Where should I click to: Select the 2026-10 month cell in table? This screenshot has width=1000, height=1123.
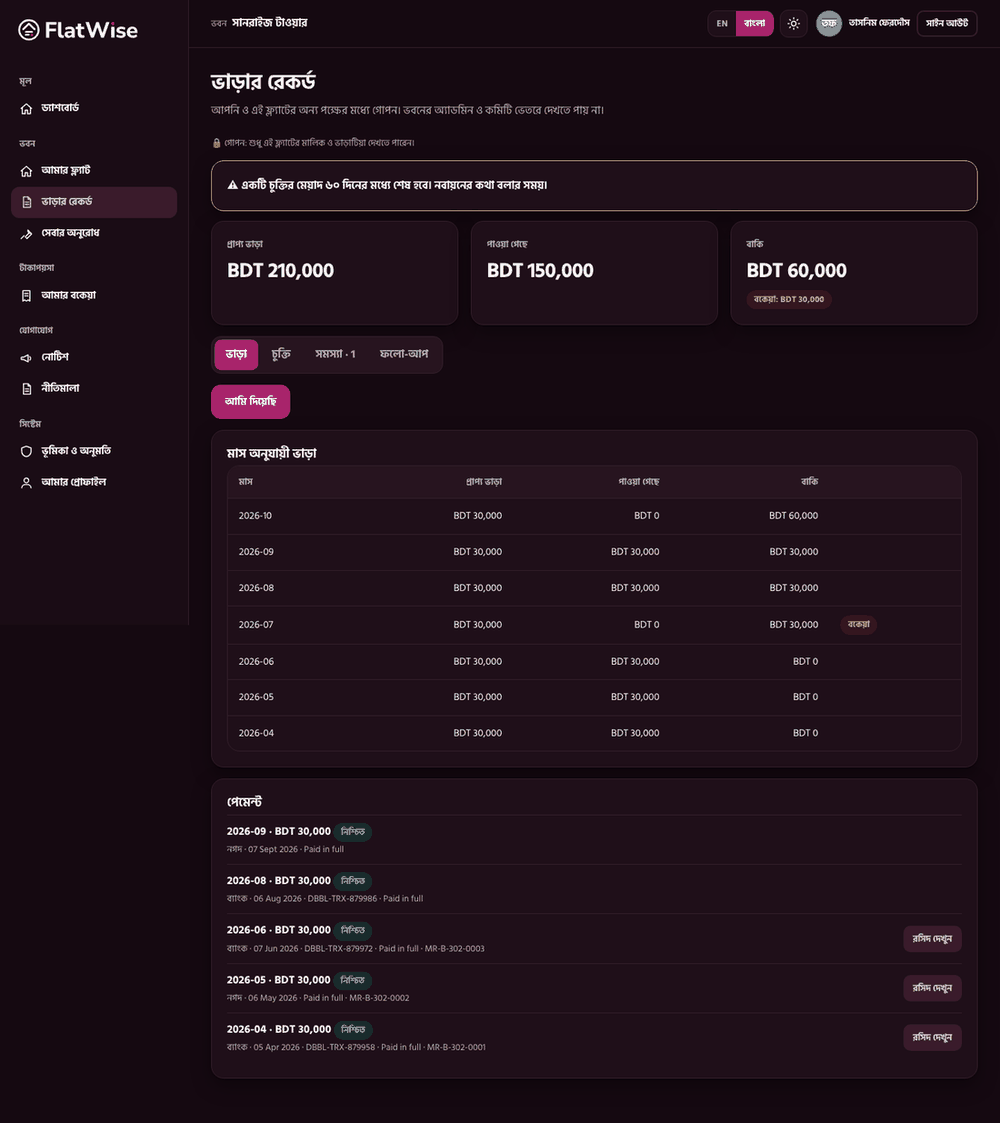[255, 516]
